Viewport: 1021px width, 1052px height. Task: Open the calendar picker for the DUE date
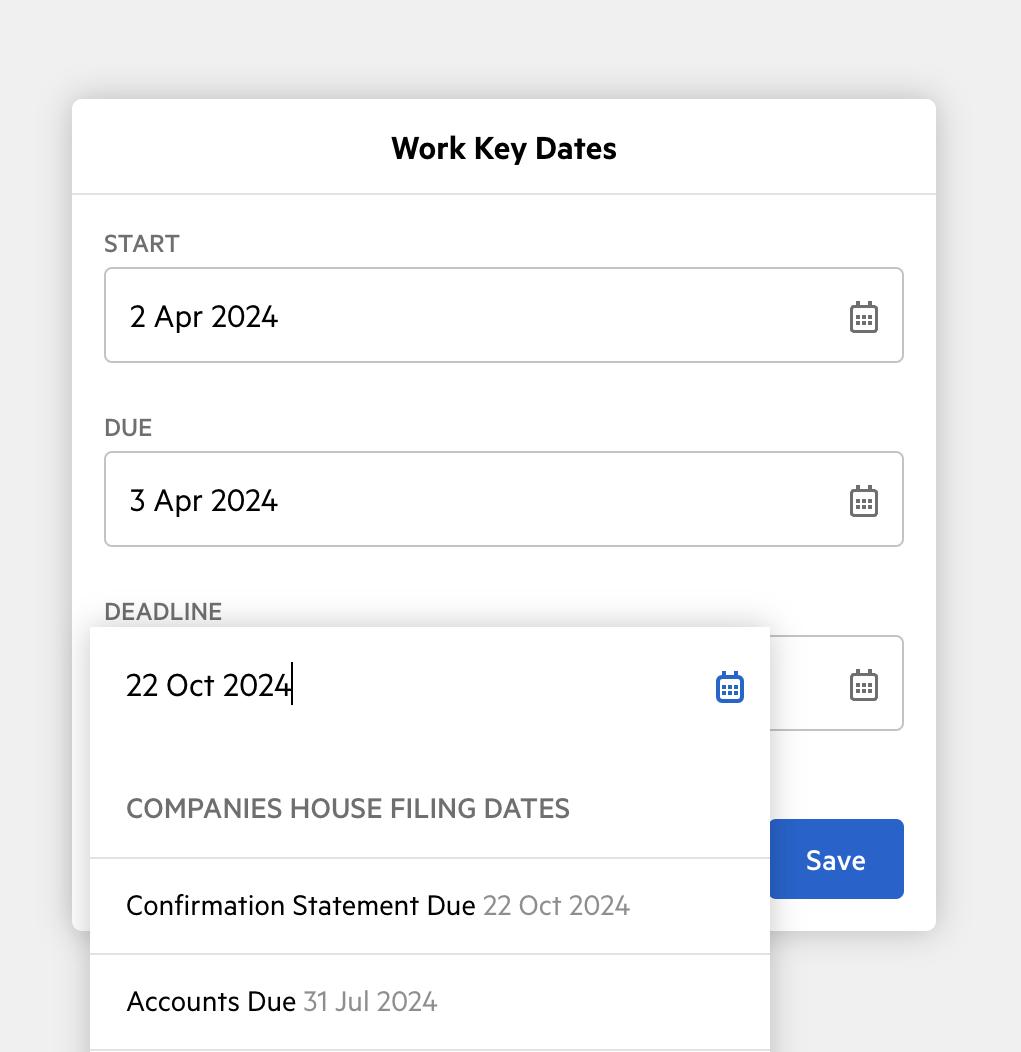point(863,500)
